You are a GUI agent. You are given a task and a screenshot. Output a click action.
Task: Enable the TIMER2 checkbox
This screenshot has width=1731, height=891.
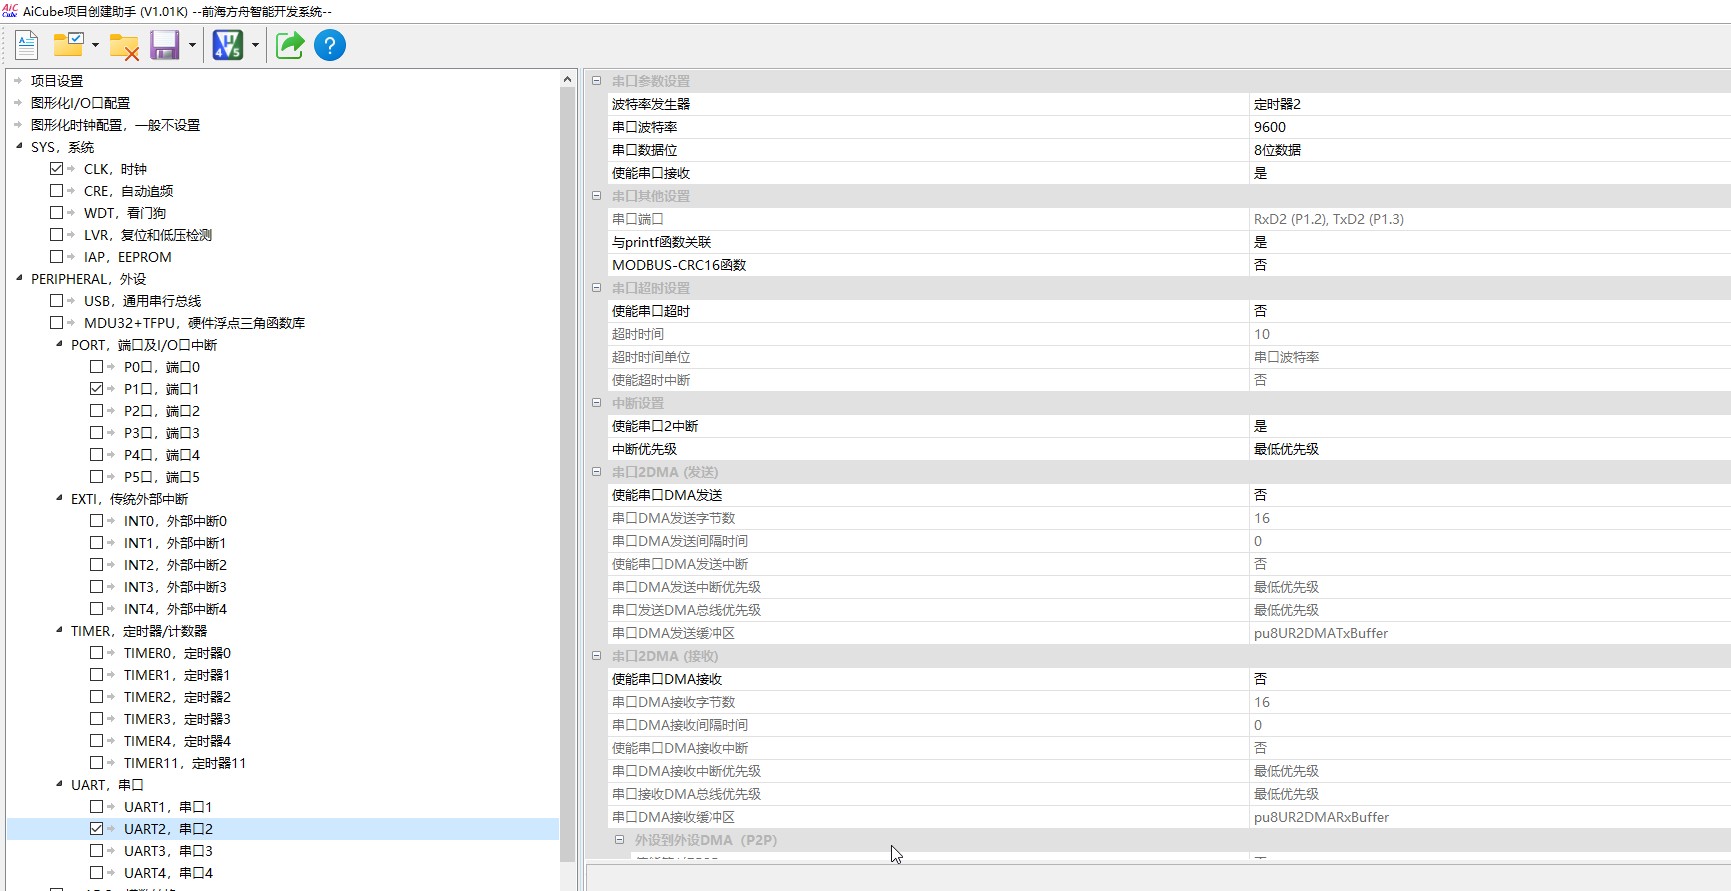point(97,697)
